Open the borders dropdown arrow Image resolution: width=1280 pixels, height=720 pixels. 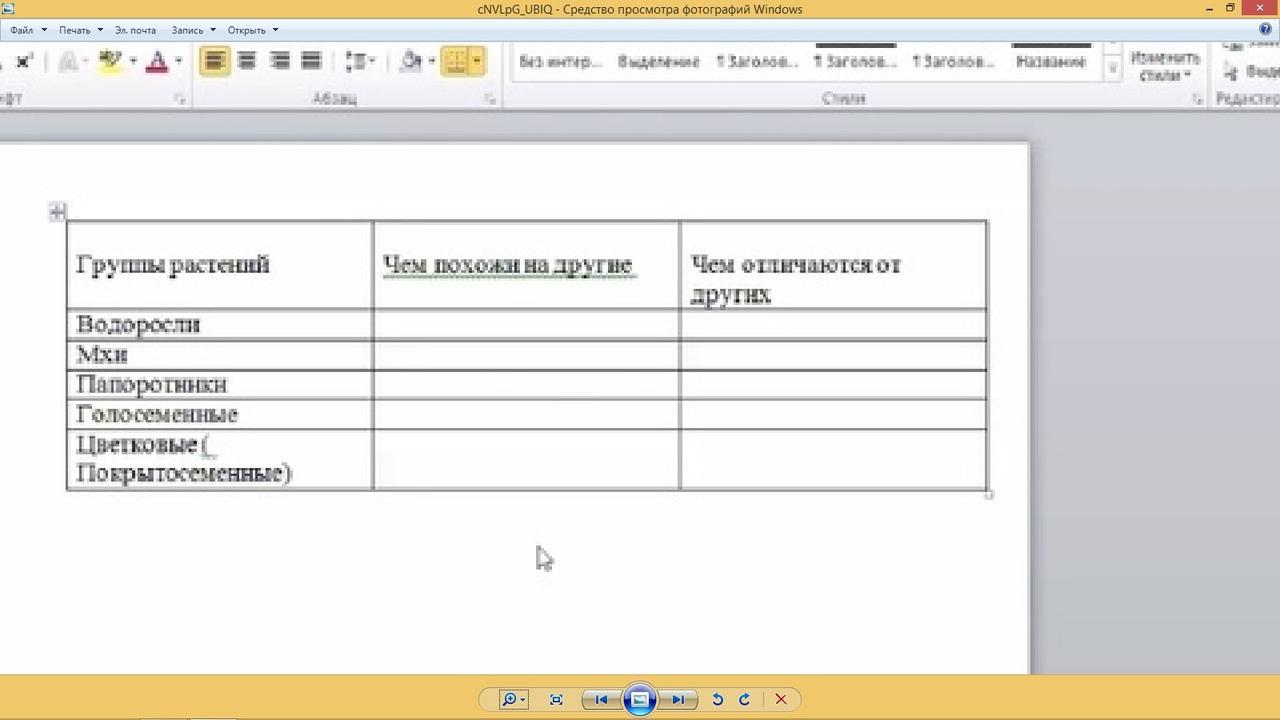tap(476, 61)
